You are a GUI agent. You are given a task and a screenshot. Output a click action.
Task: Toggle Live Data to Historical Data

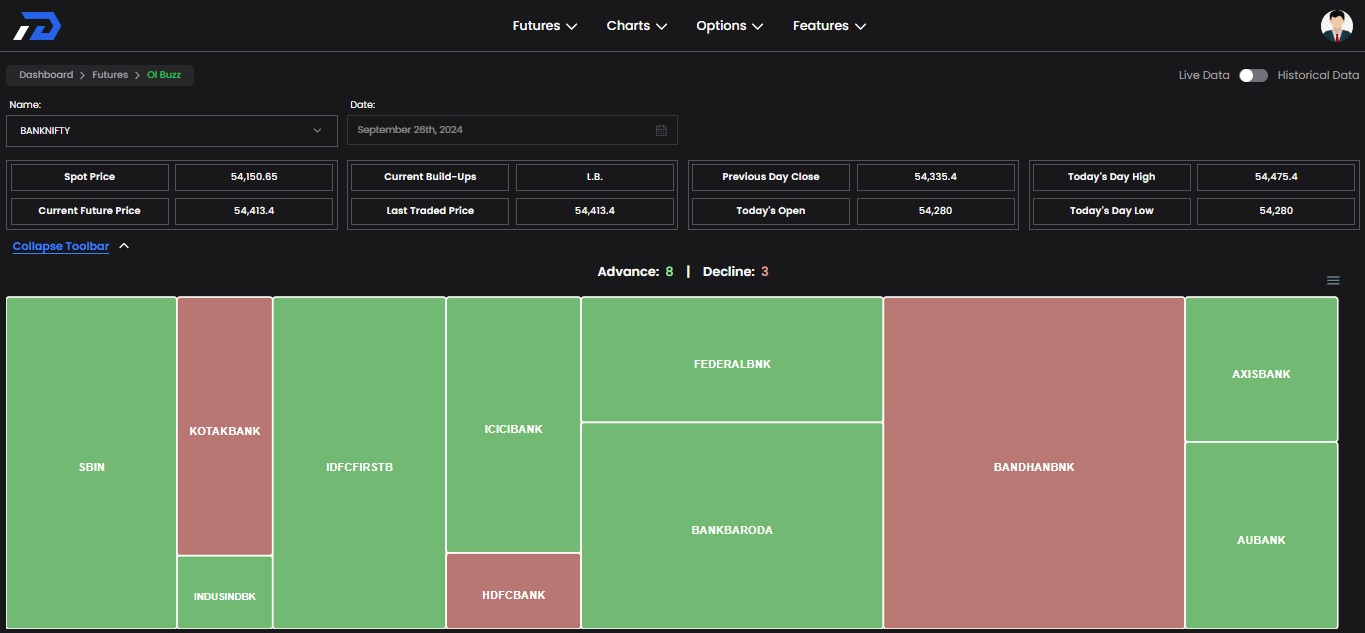click(1252, 75)
